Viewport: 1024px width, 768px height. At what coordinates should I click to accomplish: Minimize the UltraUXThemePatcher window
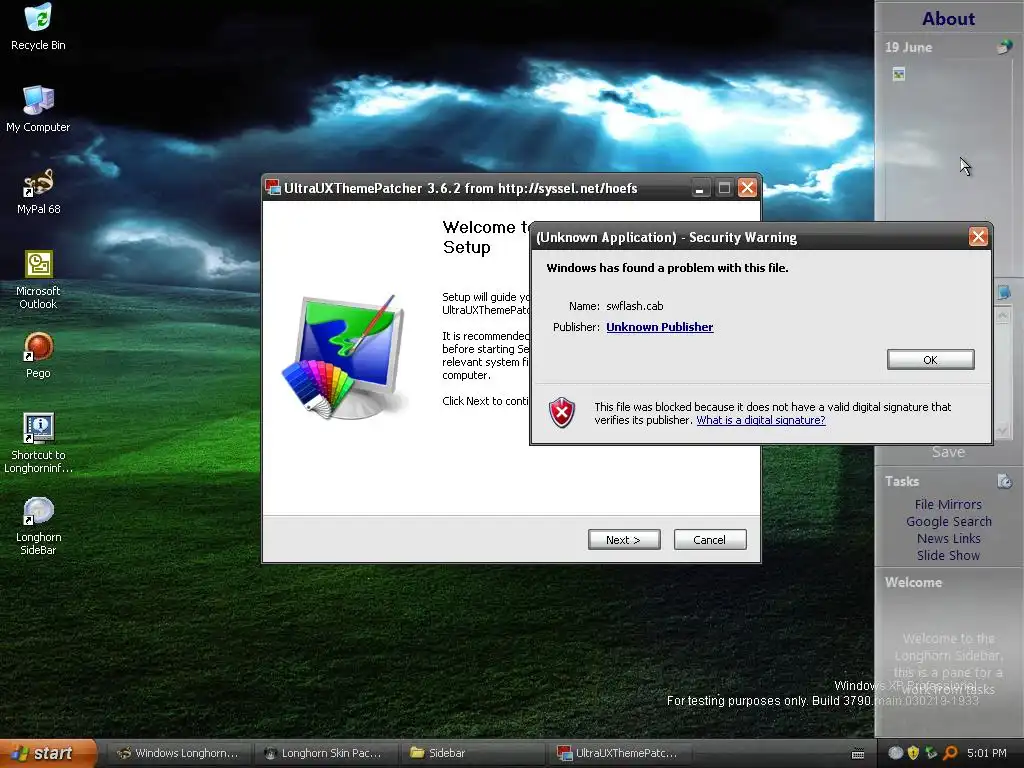pyautogui.click(x=699, y=188)
